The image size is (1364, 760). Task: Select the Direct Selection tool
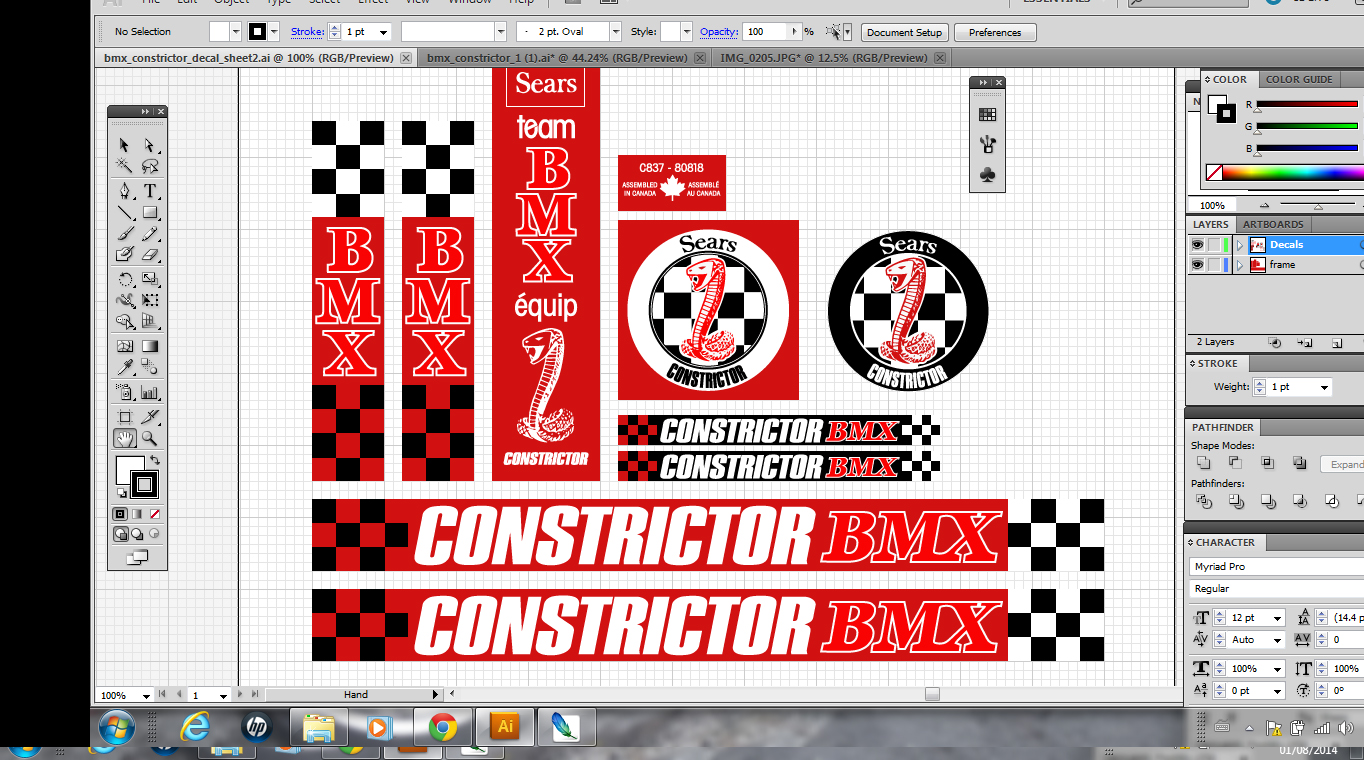point(150,145)
